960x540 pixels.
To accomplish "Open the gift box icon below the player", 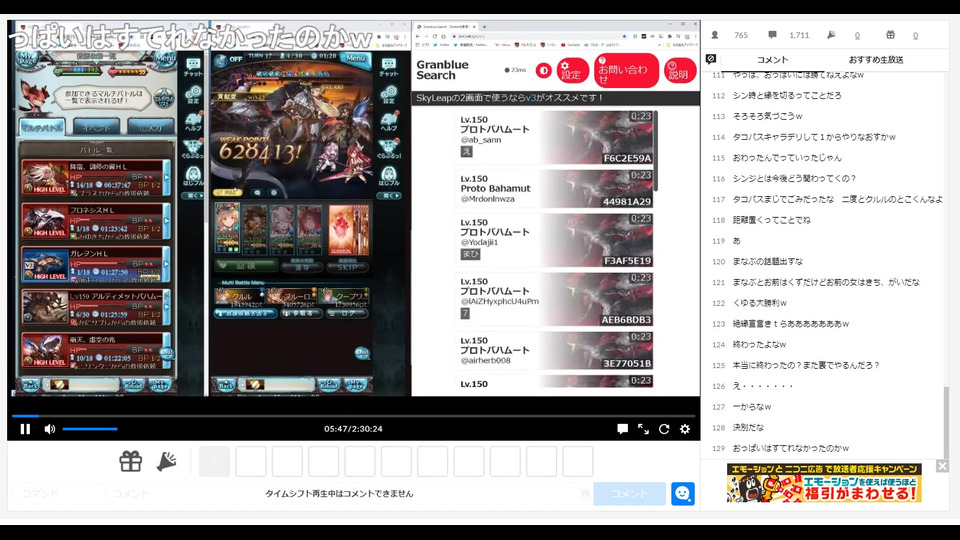I will click(130, 461).
